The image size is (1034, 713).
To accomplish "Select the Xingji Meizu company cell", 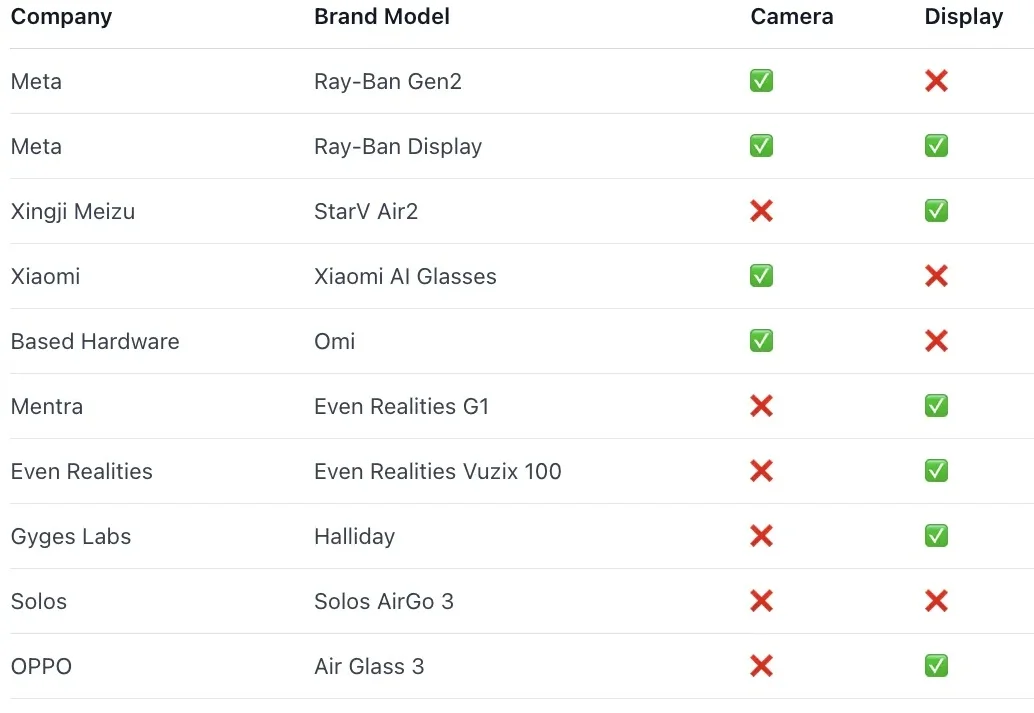I will click(73, 212).
